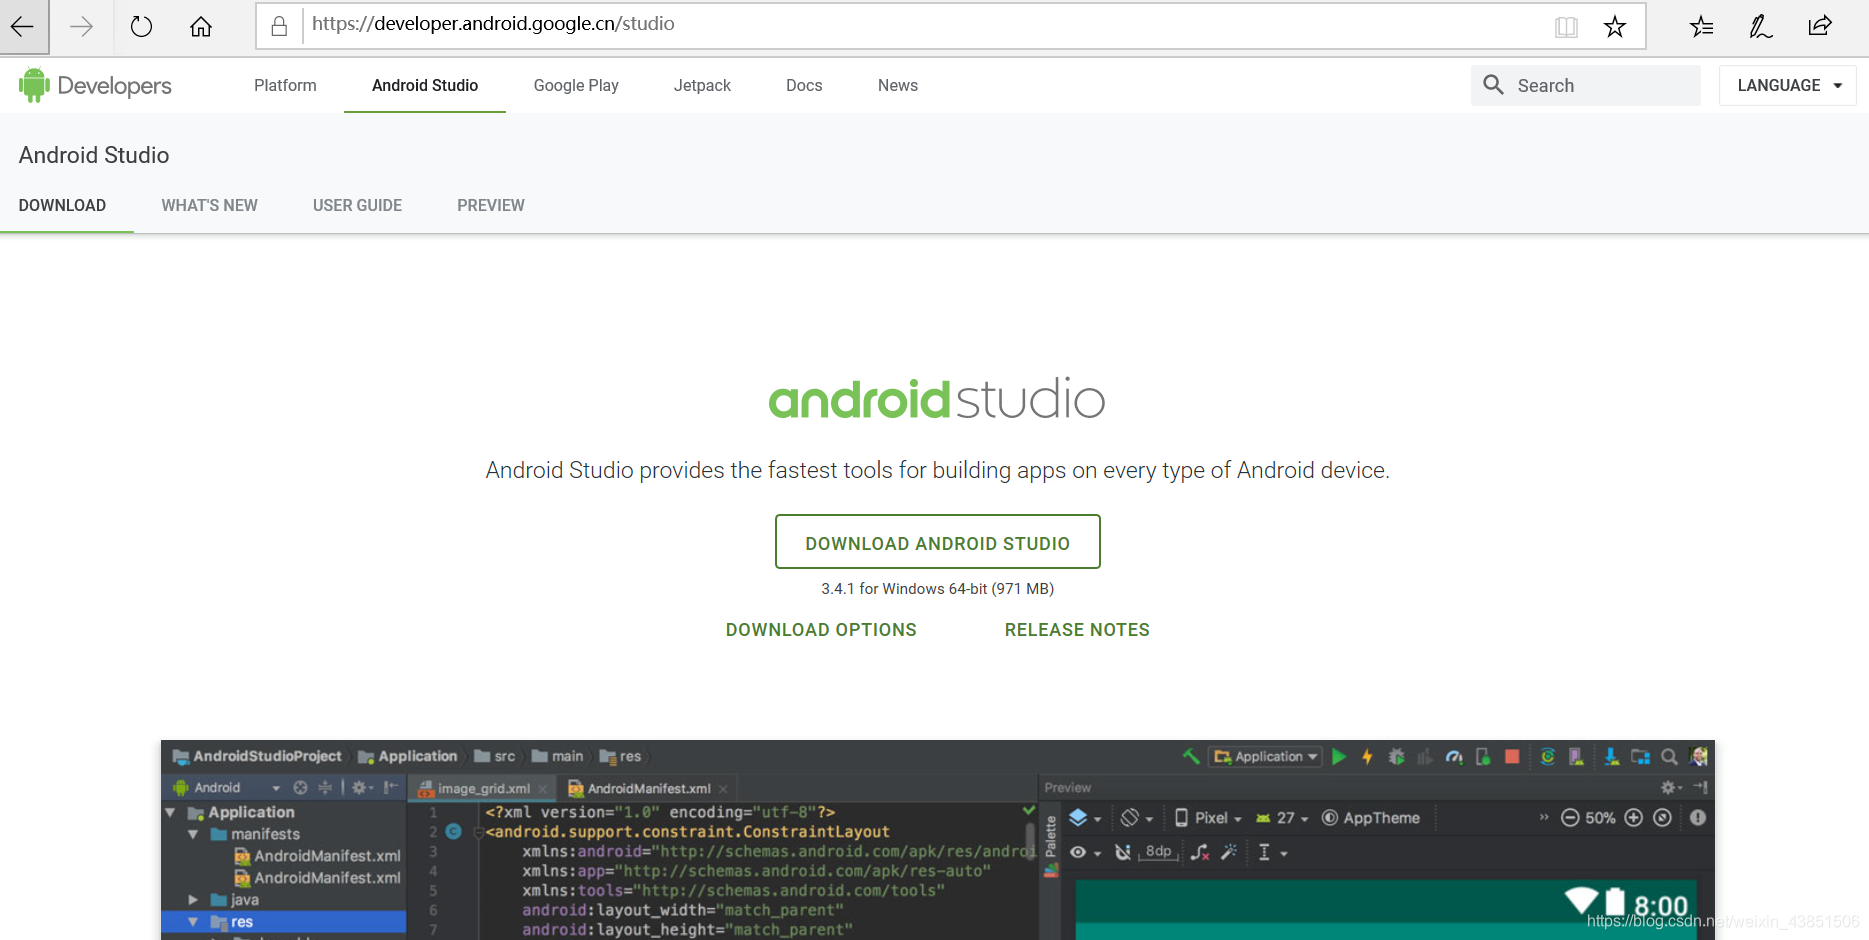
Task: Click the share page icon
Action: 1820,26
